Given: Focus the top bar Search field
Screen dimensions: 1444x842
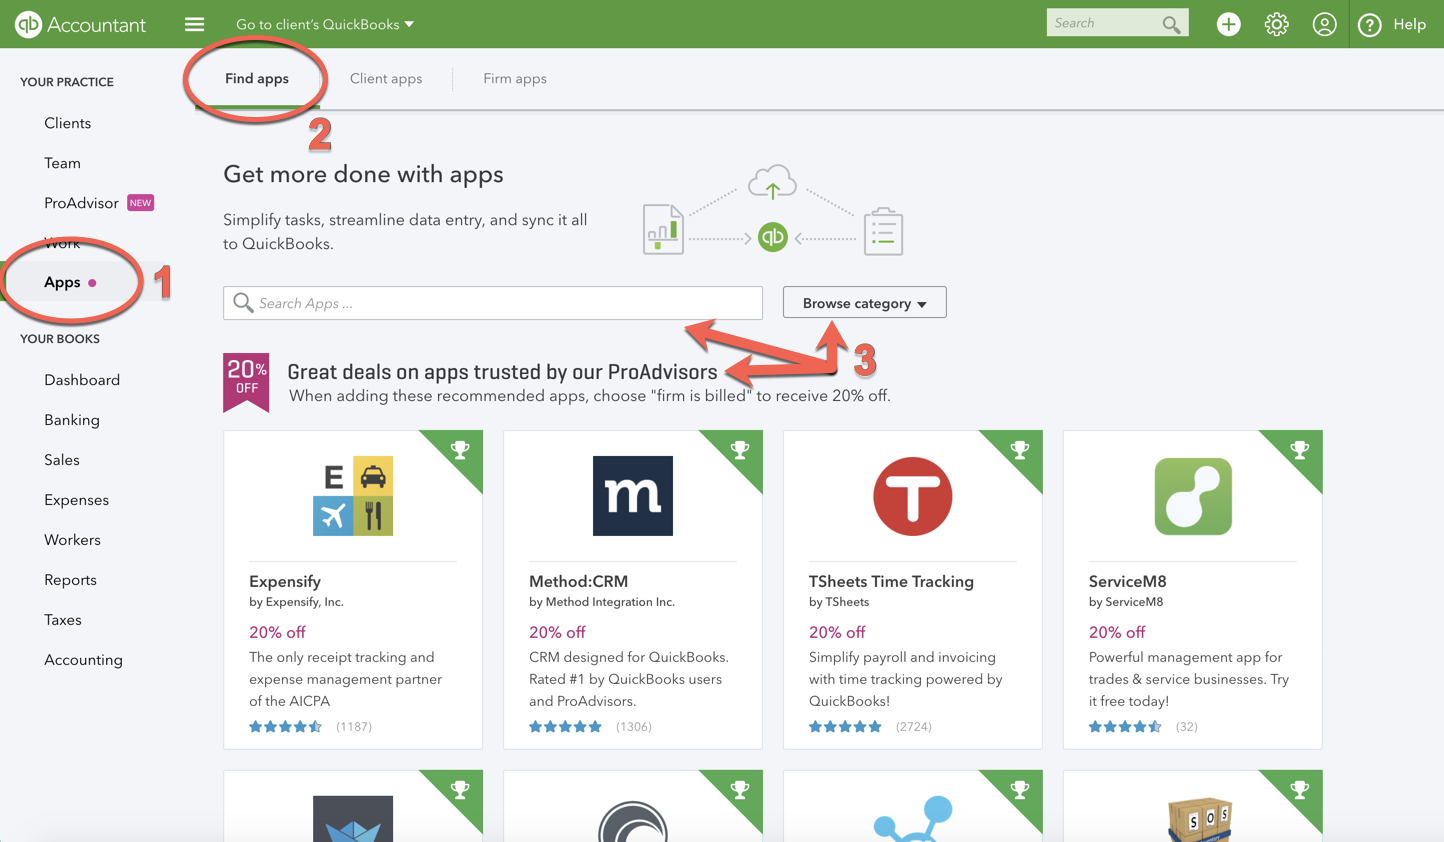Looking at the screenshot, I should pos(1117,23).
